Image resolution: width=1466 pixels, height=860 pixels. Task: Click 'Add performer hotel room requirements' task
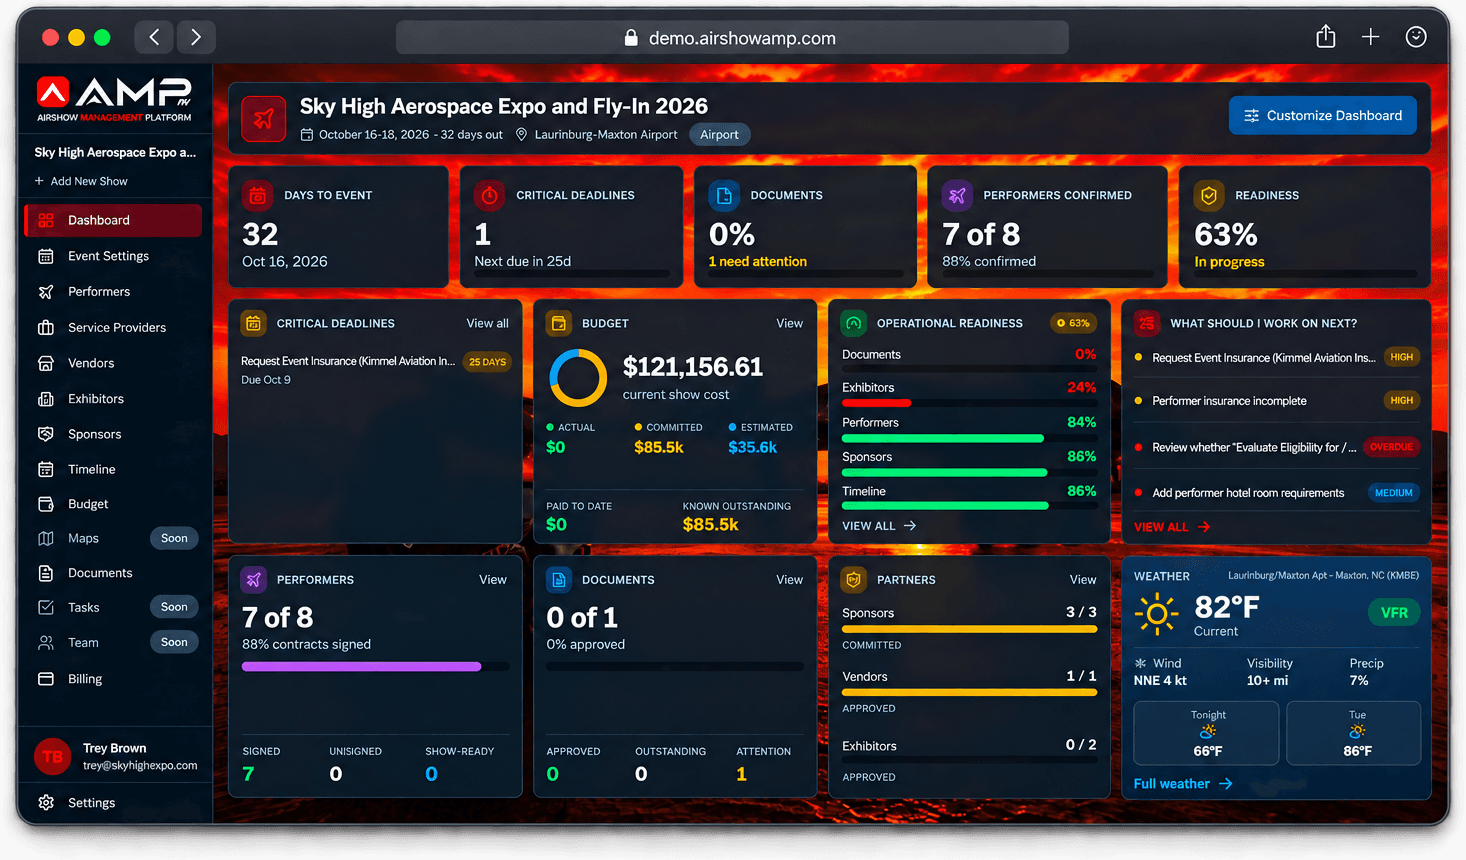coord(1248,493)
